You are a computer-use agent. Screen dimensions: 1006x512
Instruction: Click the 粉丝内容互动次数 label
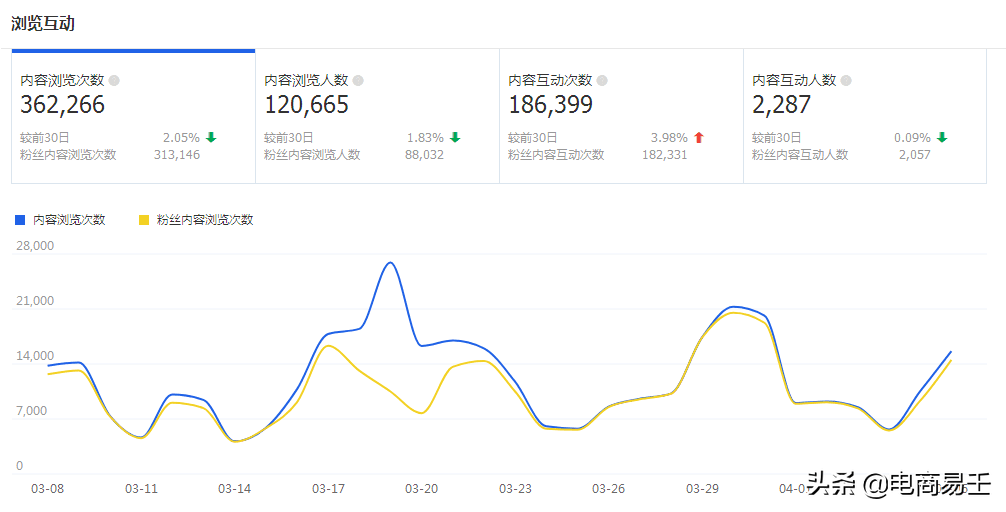coord(556,155)
